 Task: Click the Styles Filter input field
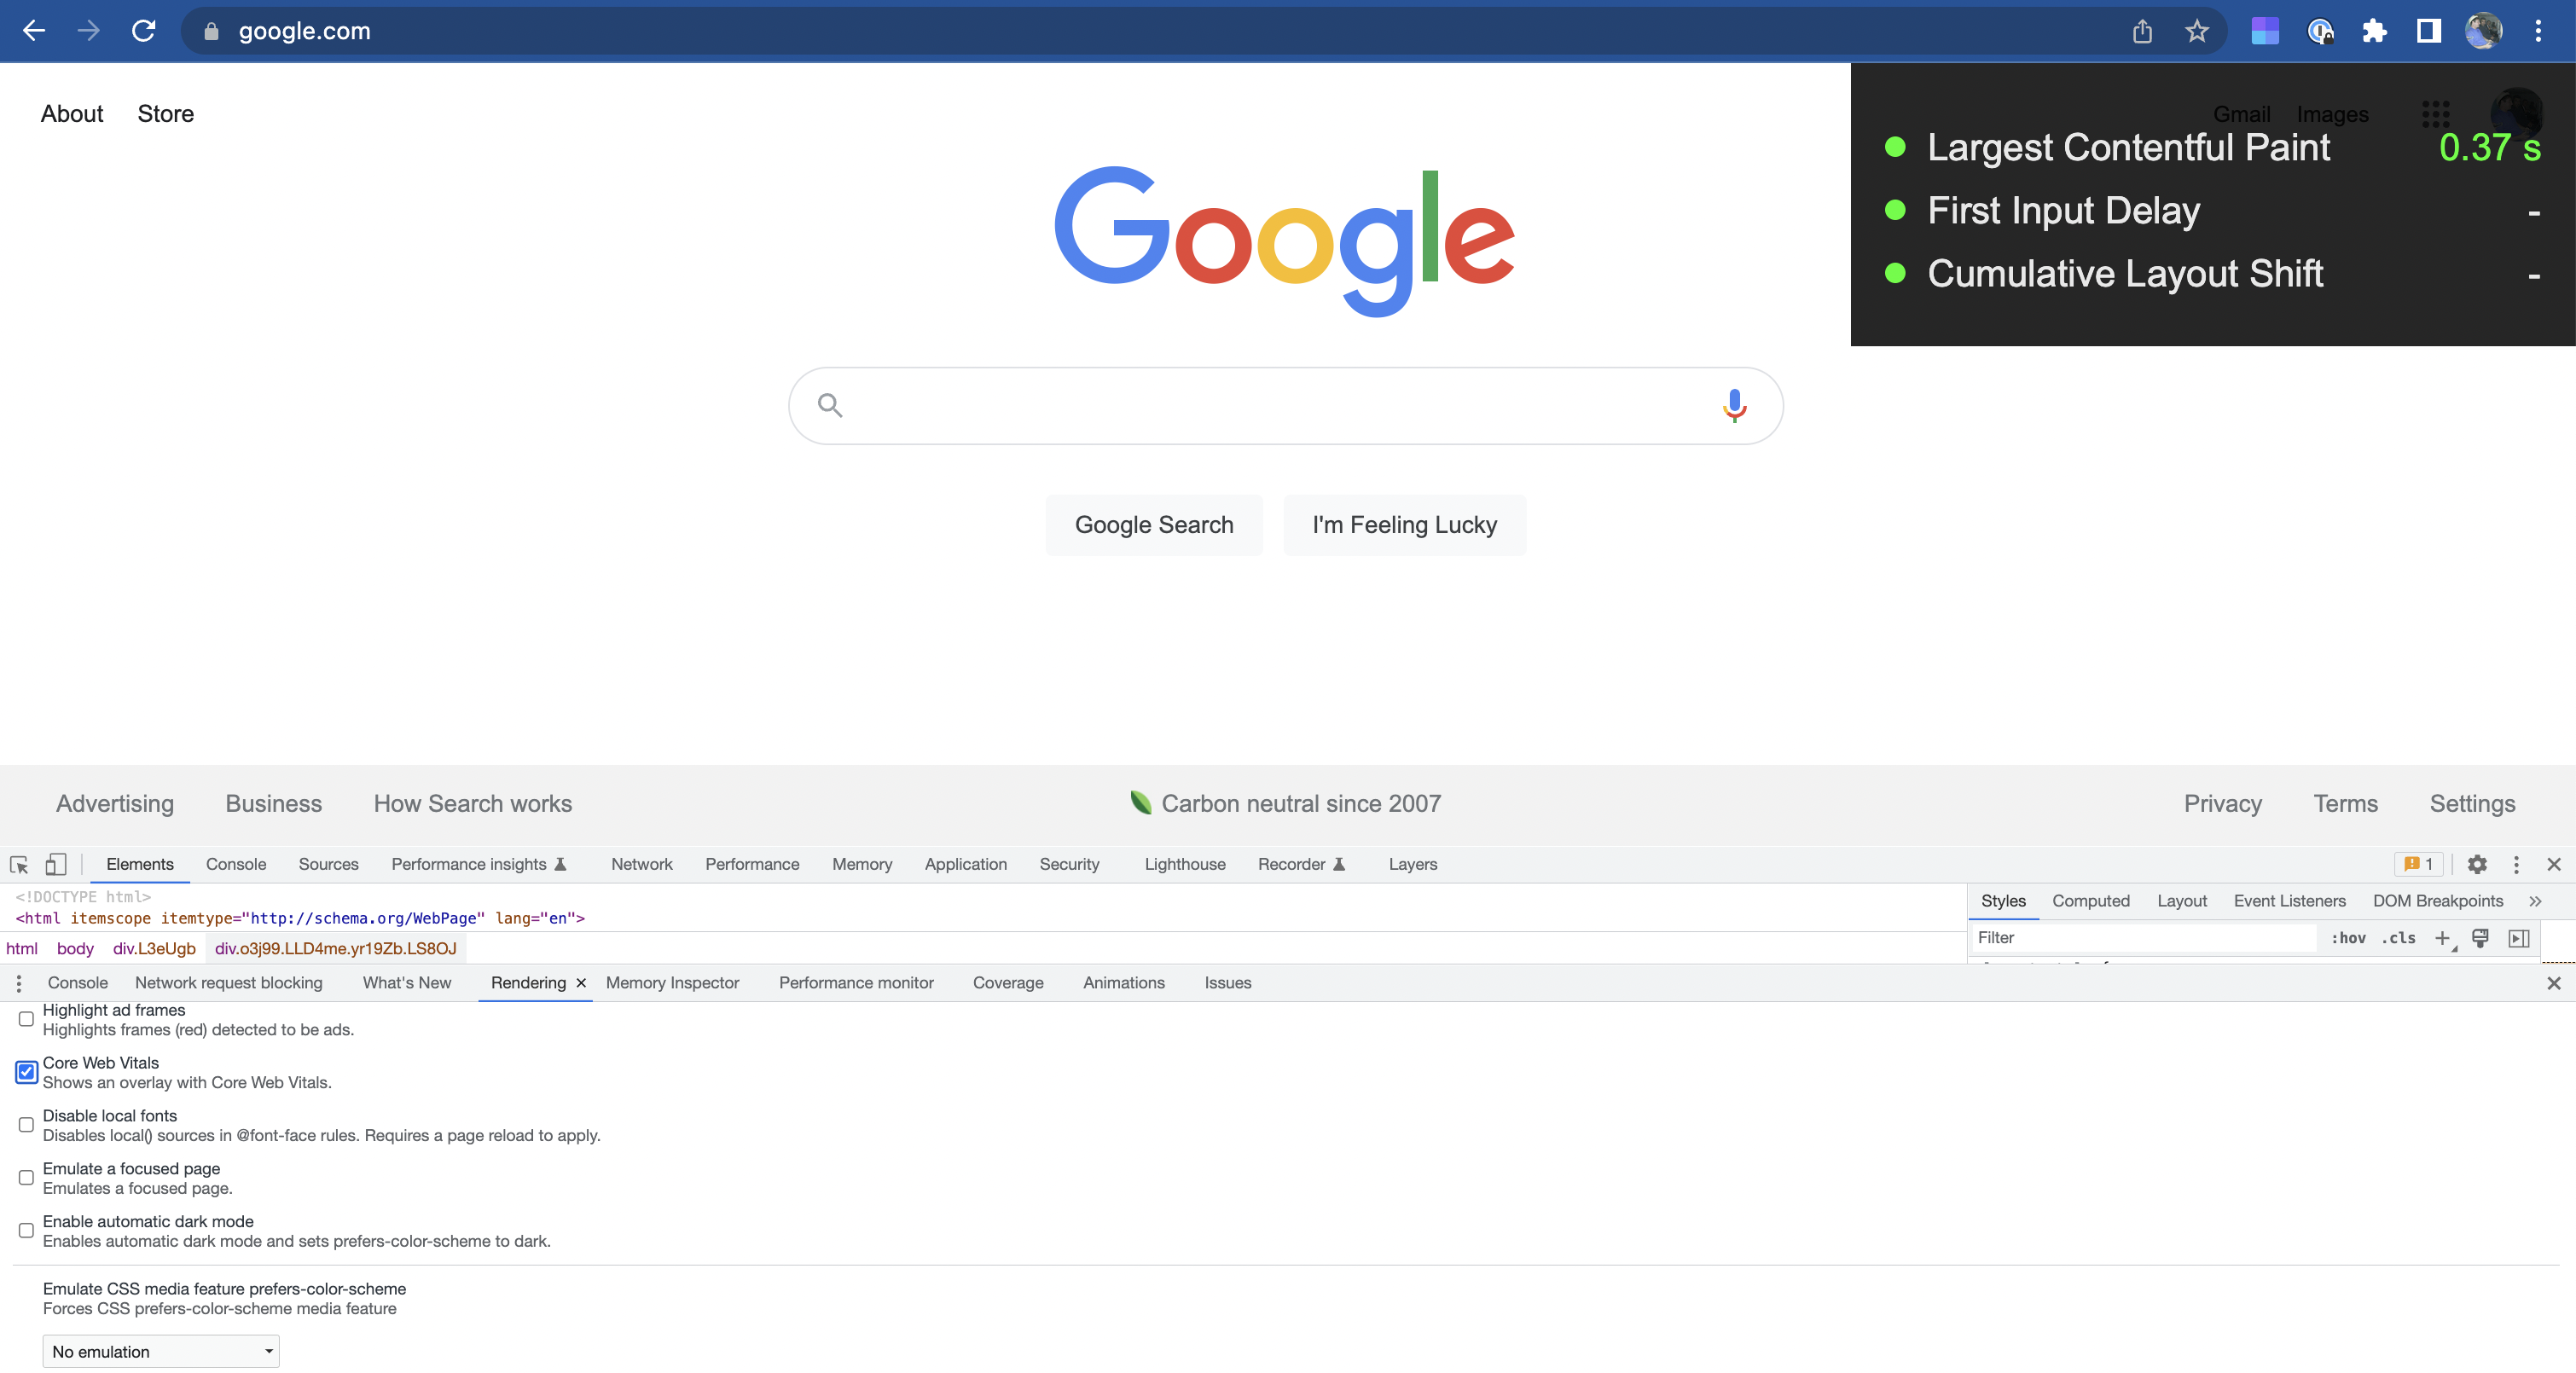pyautogui.click(x=2140, y=937)
